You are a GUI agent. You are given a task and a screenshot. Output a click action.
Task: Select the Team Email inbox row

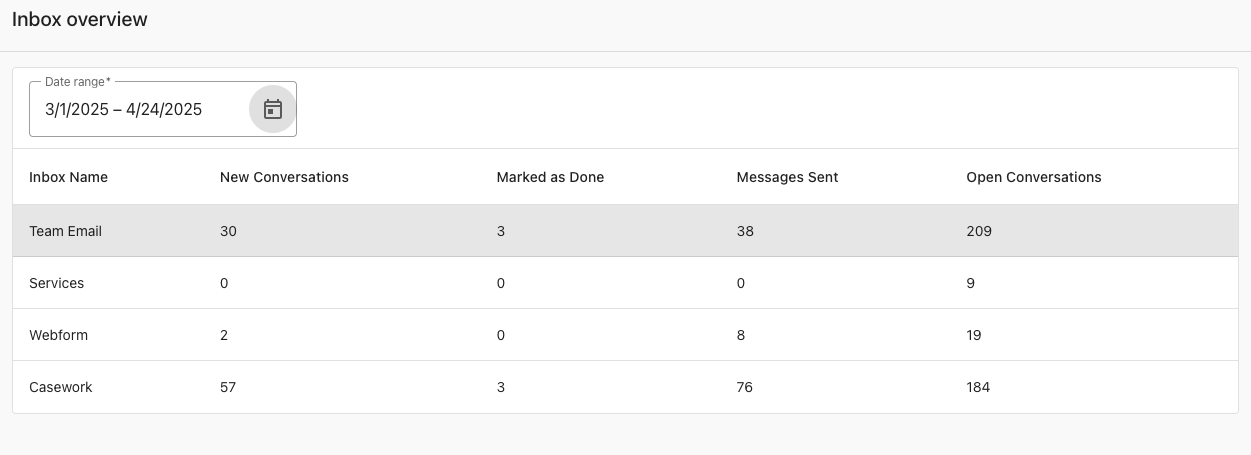tap(66, 231)
